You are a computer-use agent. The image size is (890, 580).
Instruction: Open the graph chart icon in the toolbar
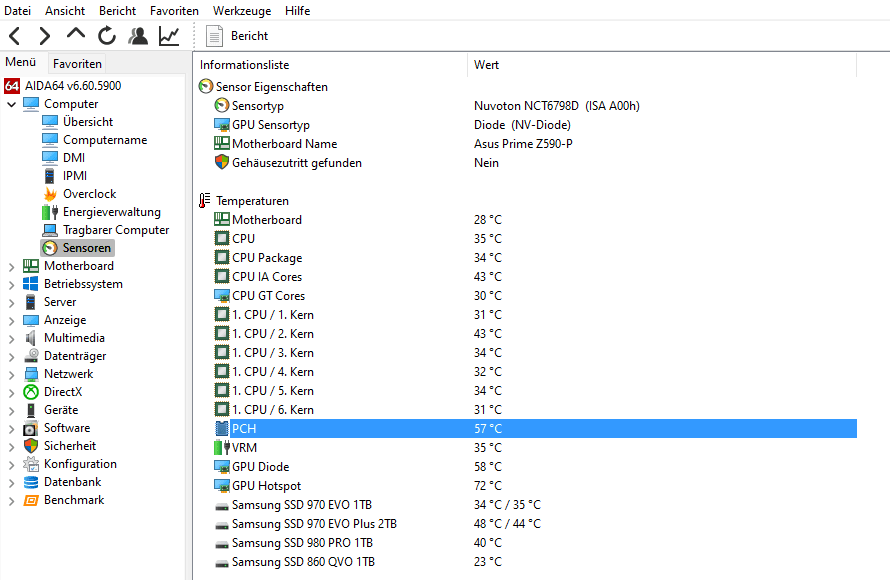point(169,36)
